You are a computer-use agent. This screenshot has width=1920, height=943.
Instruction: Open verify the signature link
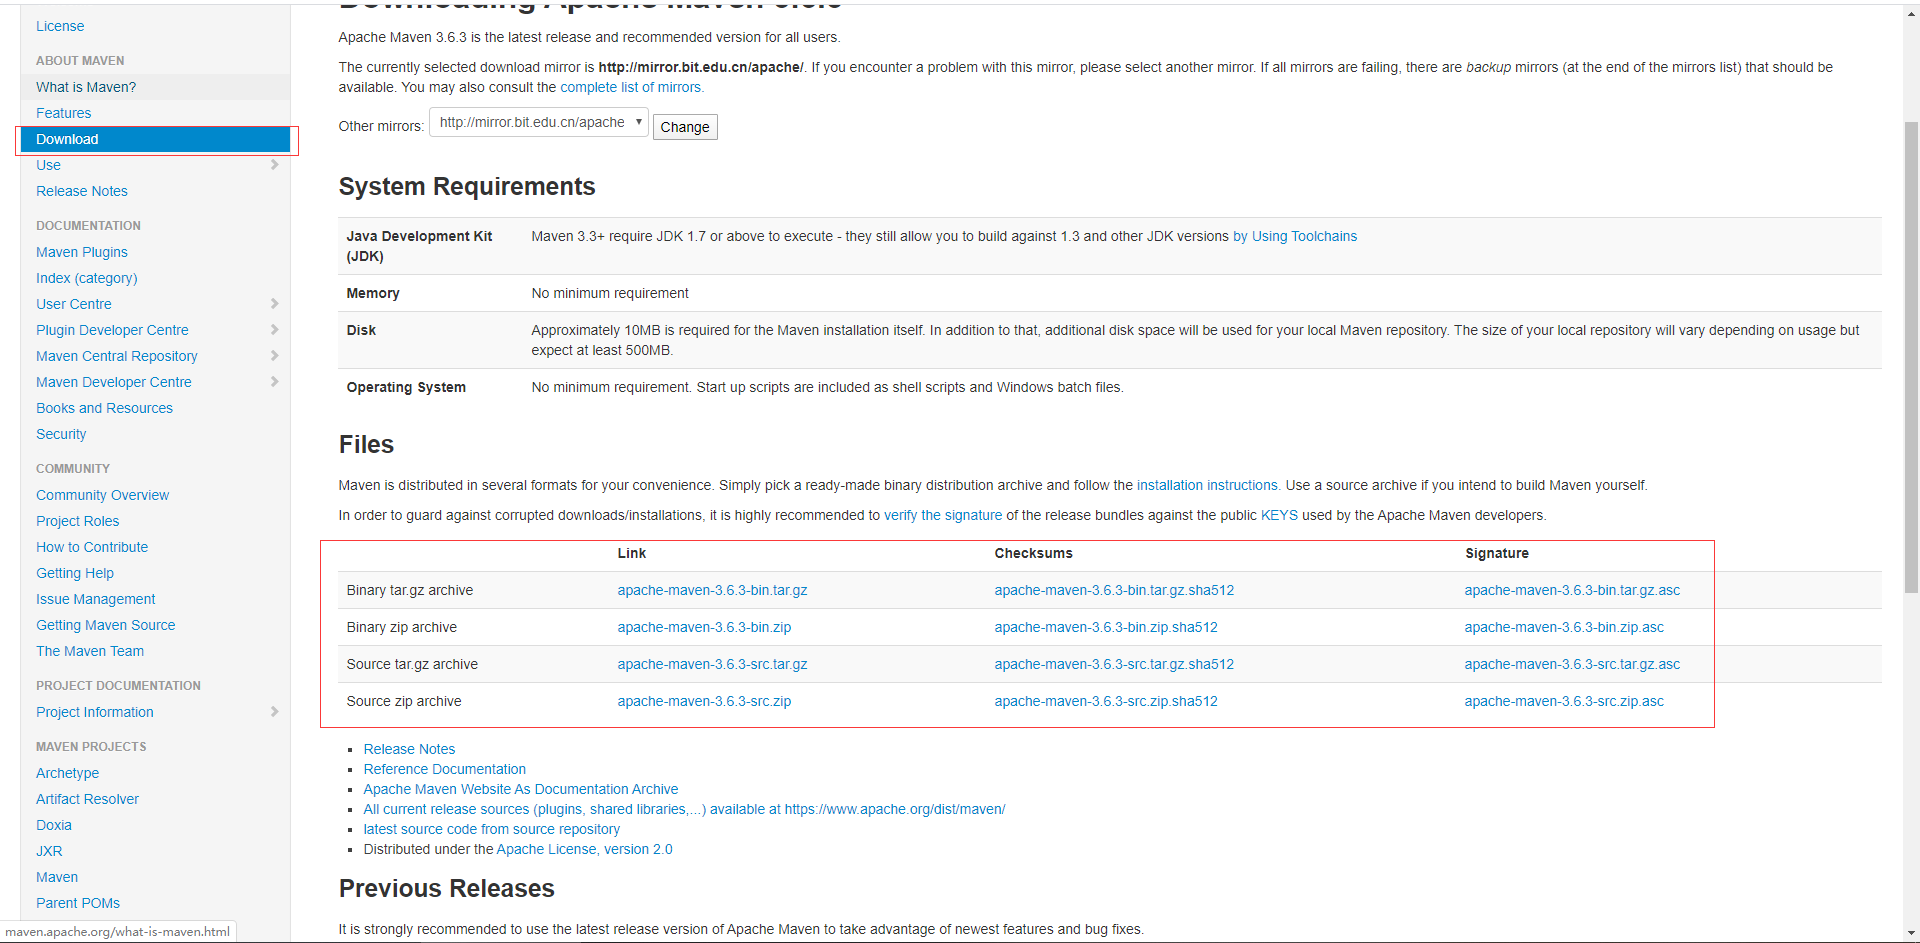[943, 515]
